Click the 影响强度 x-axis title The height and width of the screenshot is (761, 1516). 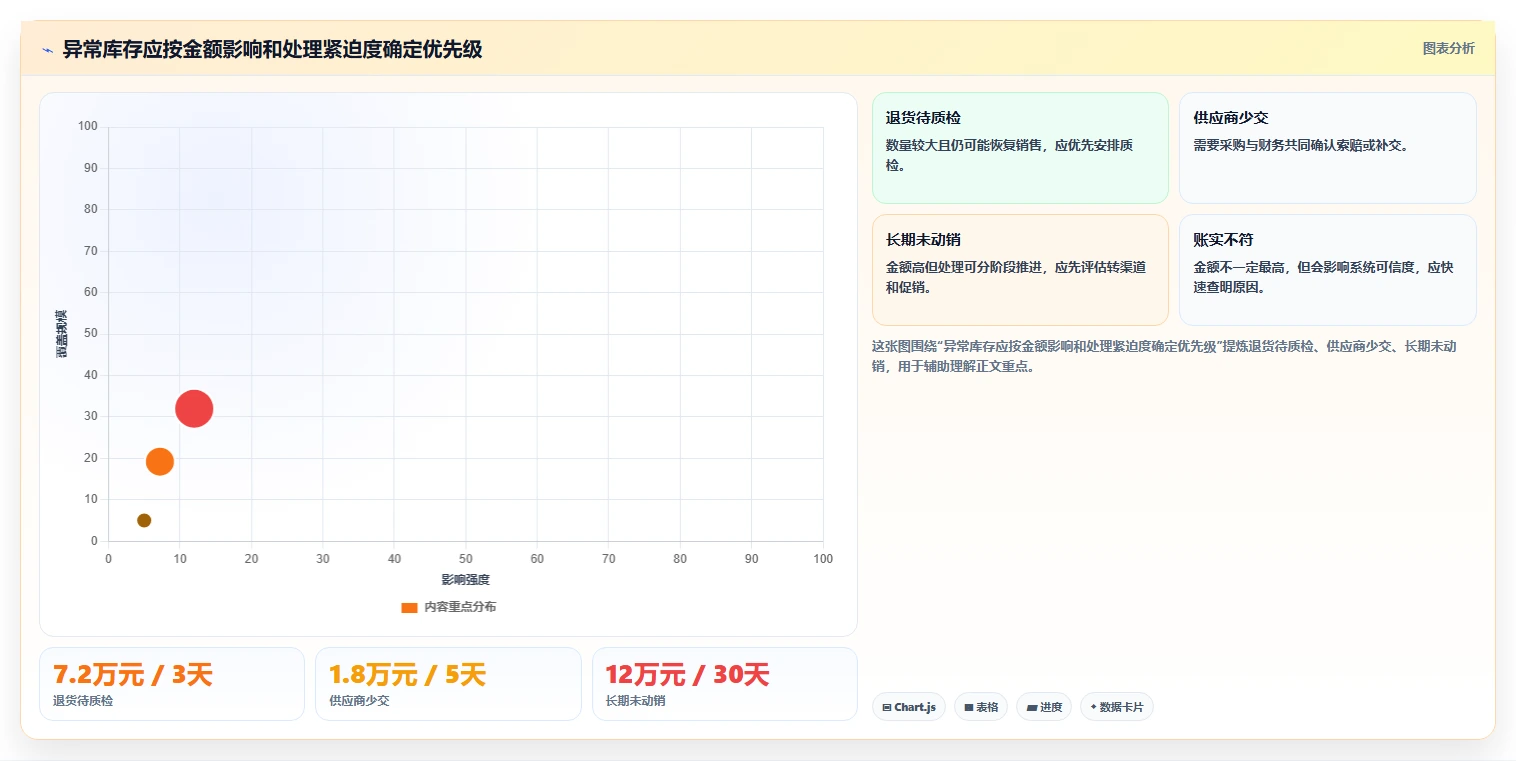coord(465,580)
